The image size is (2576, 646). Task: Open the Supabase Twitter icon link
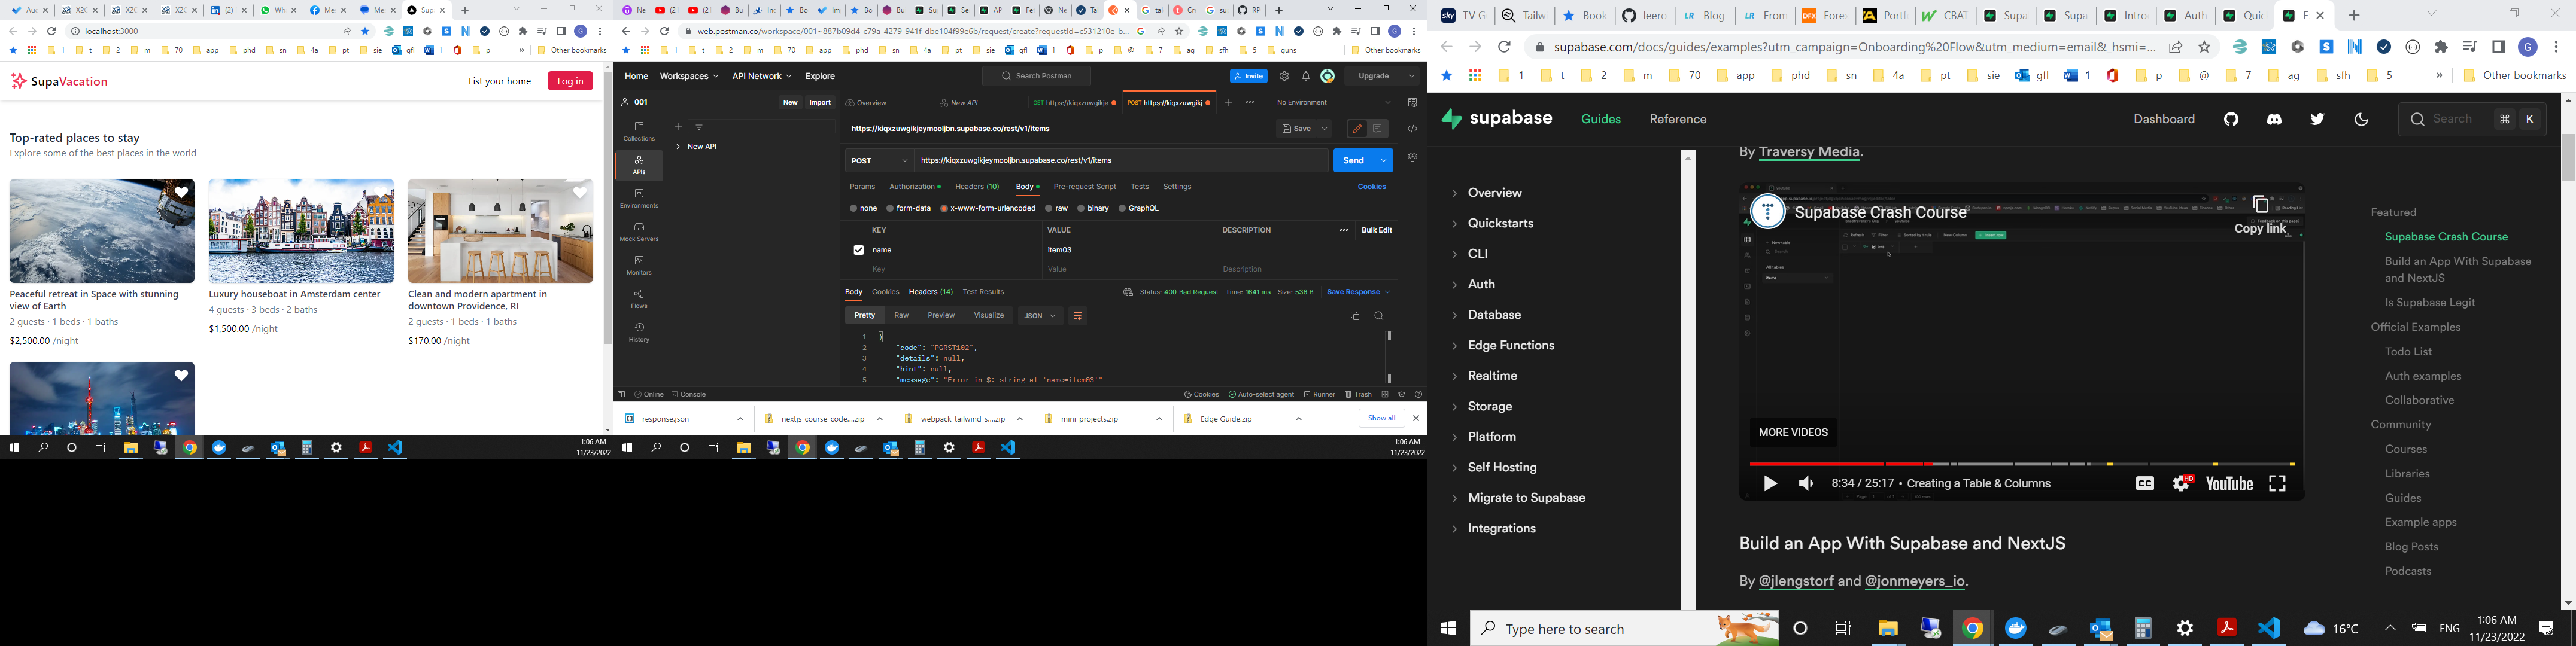point(2317,119)
